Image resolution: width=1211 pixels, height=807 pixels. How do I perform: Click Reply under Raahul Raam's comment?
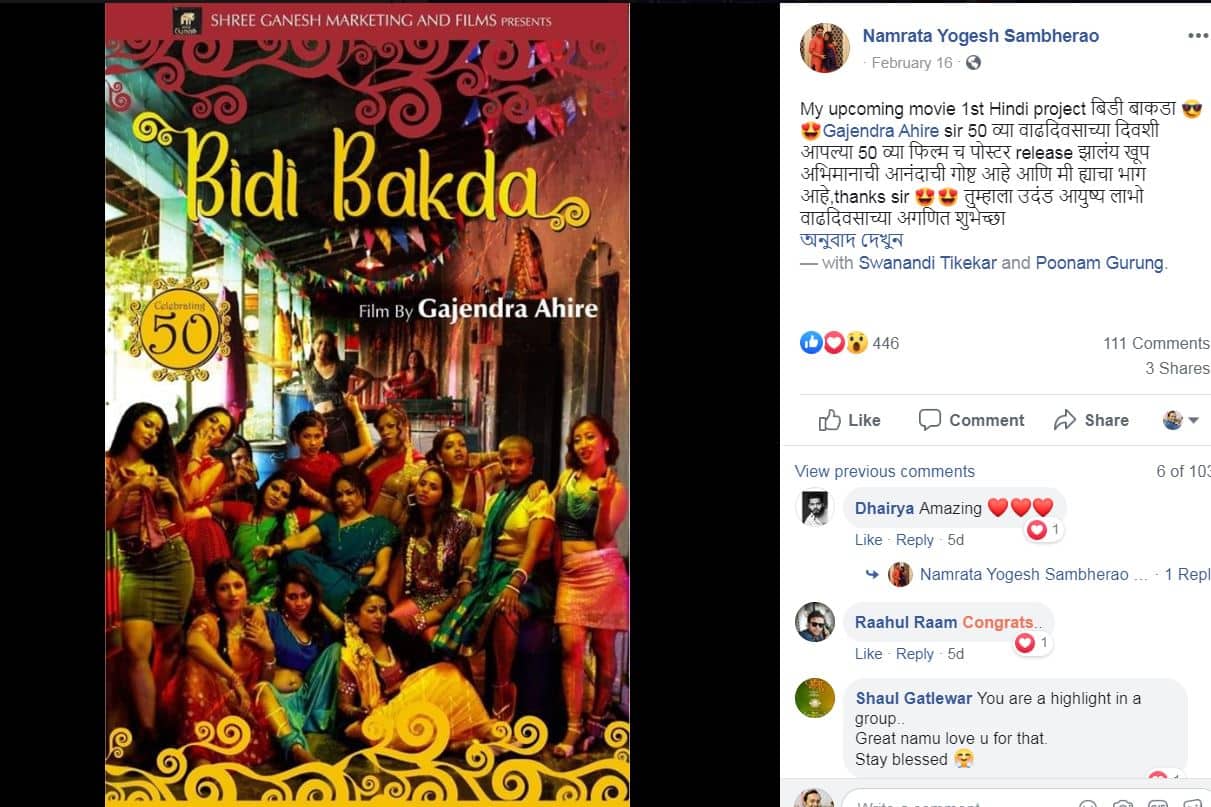tap(915, 654)
